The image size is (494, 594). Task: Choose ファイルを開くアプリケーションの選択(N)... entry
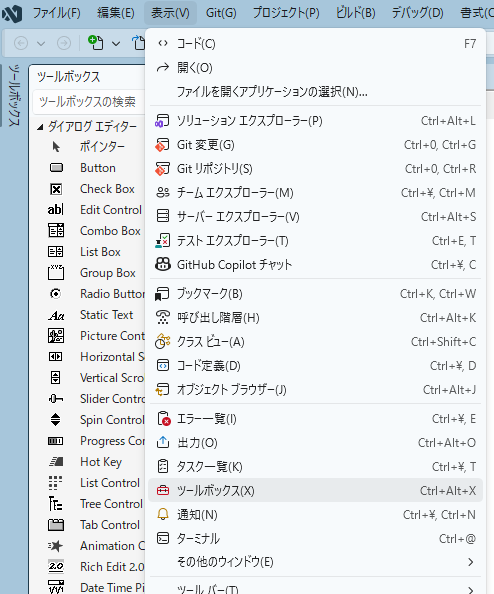click(316, 92)
